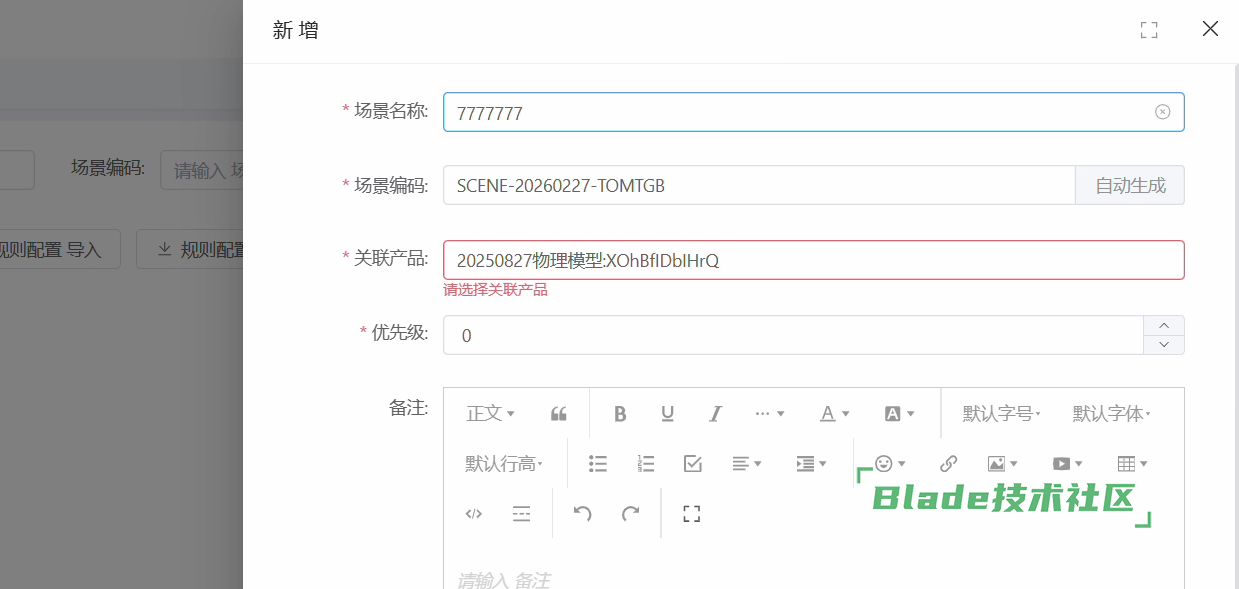The height and width of the screenshot is (589, 1239).
Task: Insert a code block in the remarks
Action: (472, 513)
